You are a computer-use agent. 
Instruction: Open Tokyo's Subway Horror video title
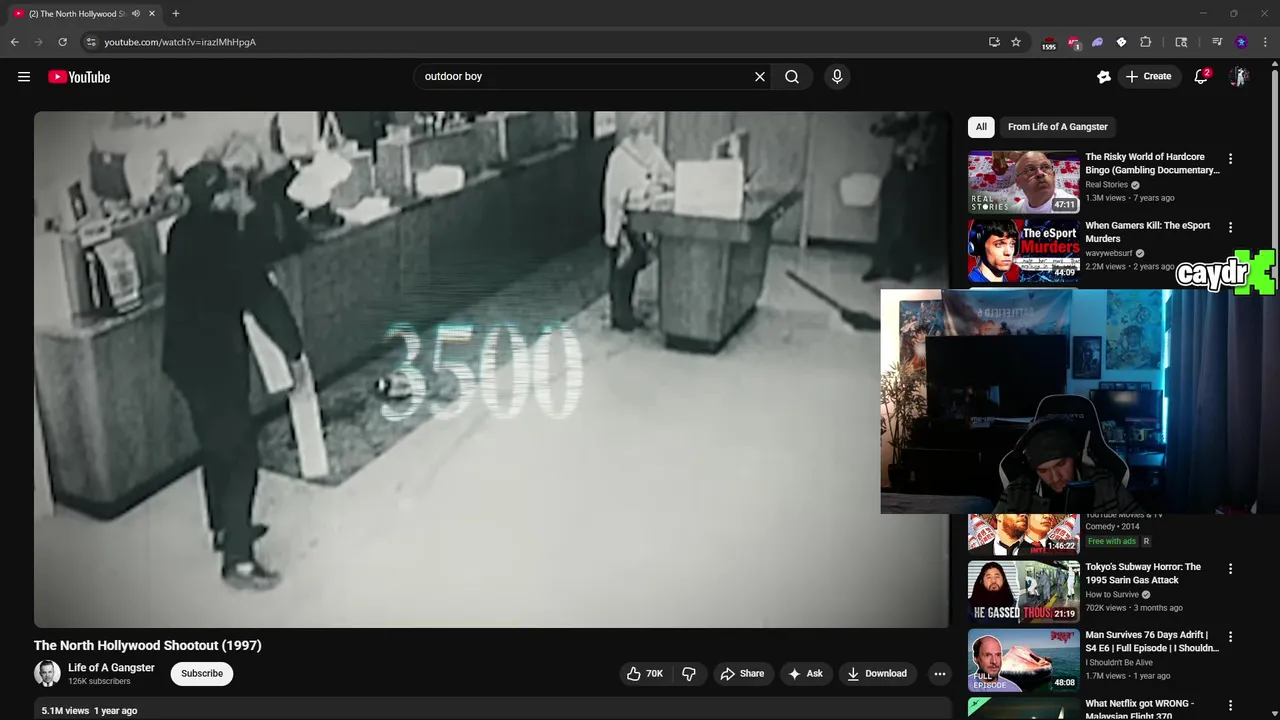[x=1143, y=573]
